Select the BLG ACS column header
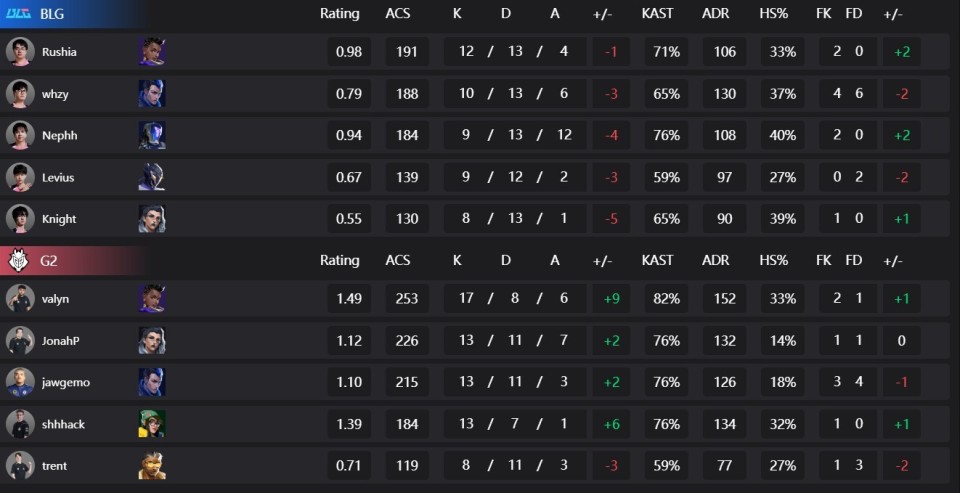This screenshot has height=493, width=960. pyautogui.click(x=399, y=13)
